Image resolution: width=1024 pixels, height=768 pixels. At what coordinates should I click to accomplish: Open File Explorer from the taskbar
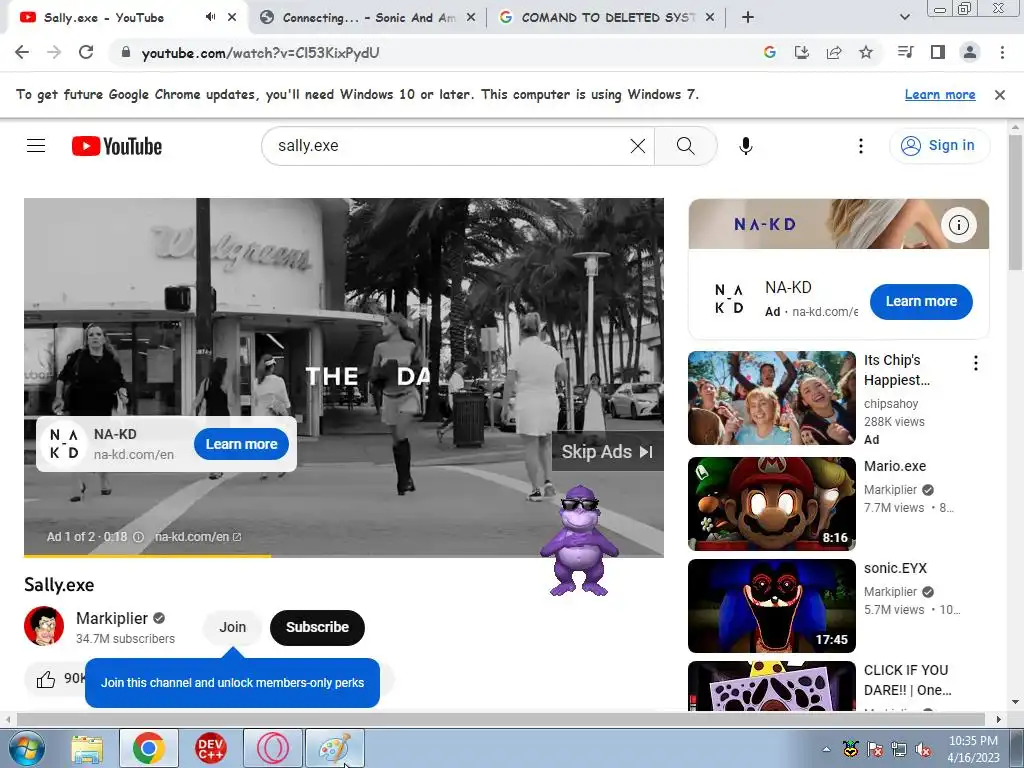[87, 748]
